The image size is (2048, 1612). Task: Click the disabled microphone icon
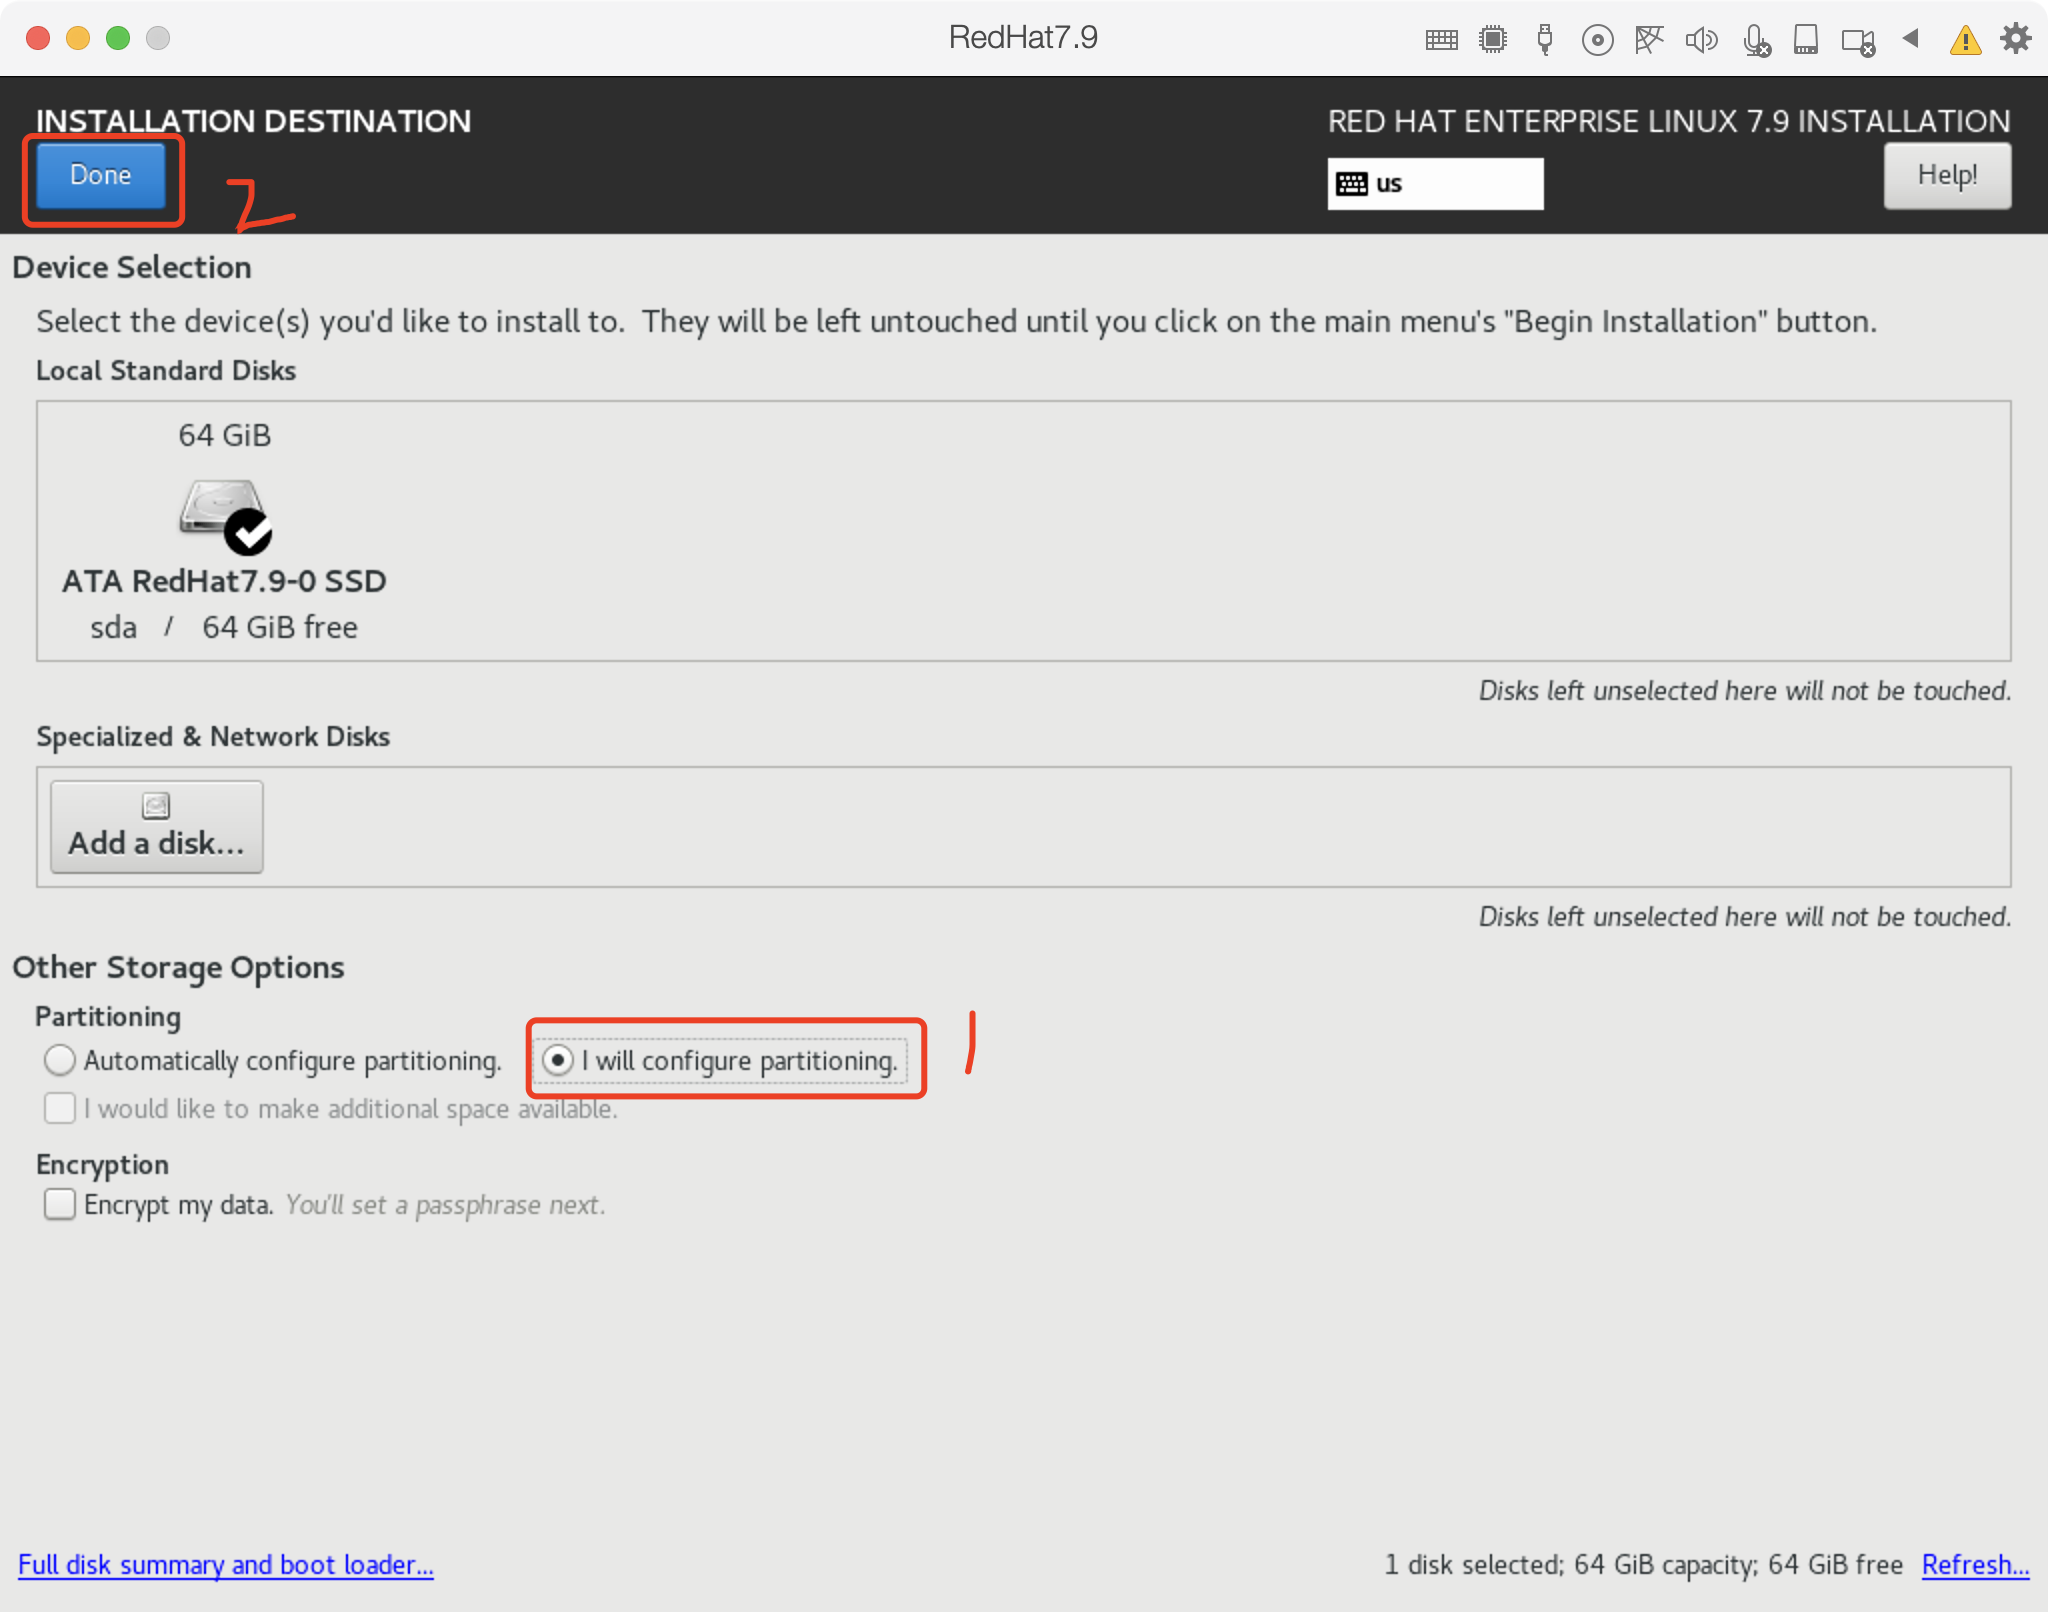1755,40
